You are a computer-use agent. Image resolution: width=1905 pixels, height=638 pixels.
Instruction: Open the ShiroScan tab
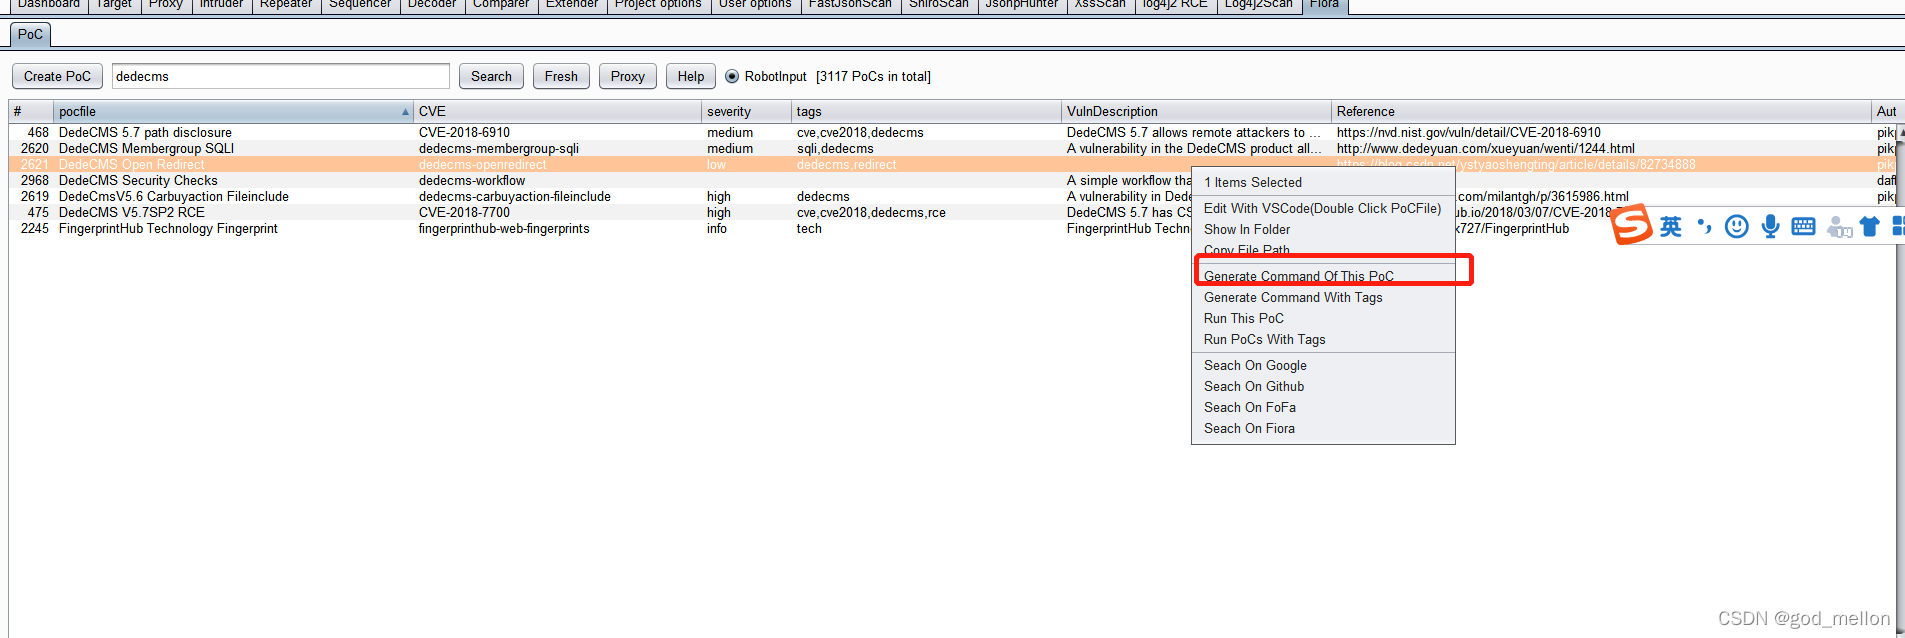(938, 5)
